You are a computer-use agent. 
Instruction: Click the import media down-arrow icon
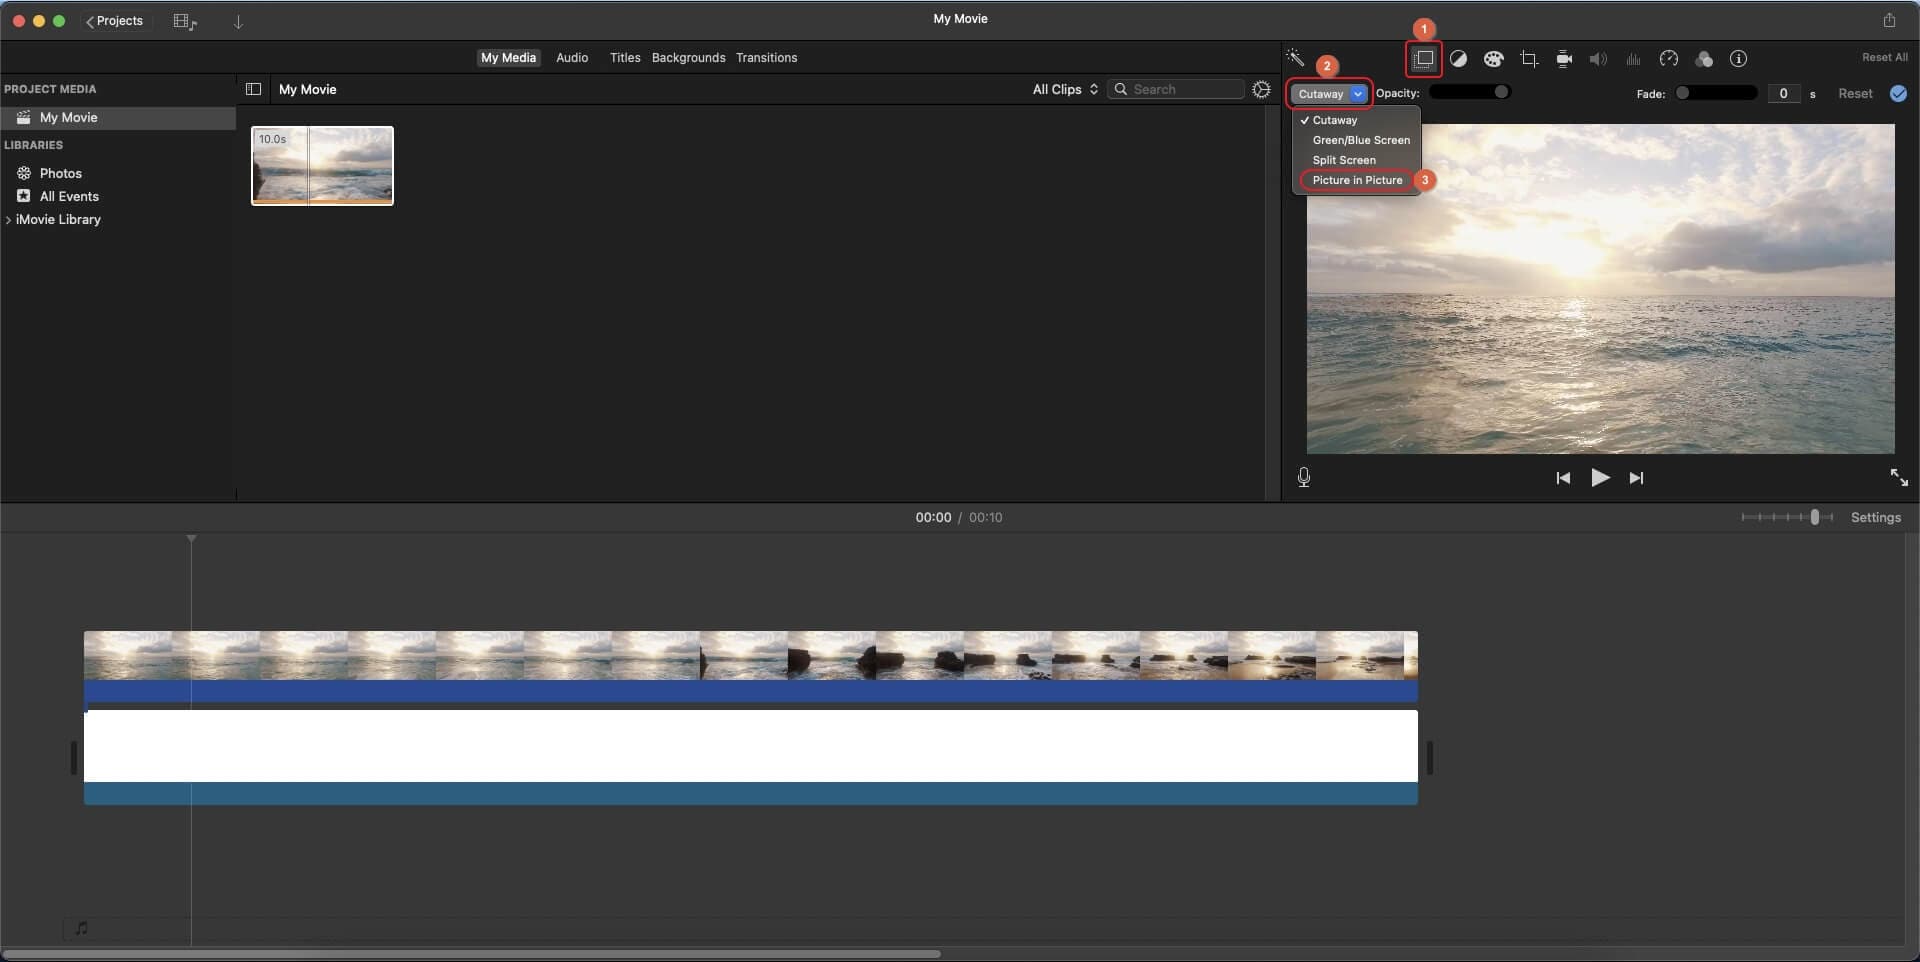(x=238, y=21)
